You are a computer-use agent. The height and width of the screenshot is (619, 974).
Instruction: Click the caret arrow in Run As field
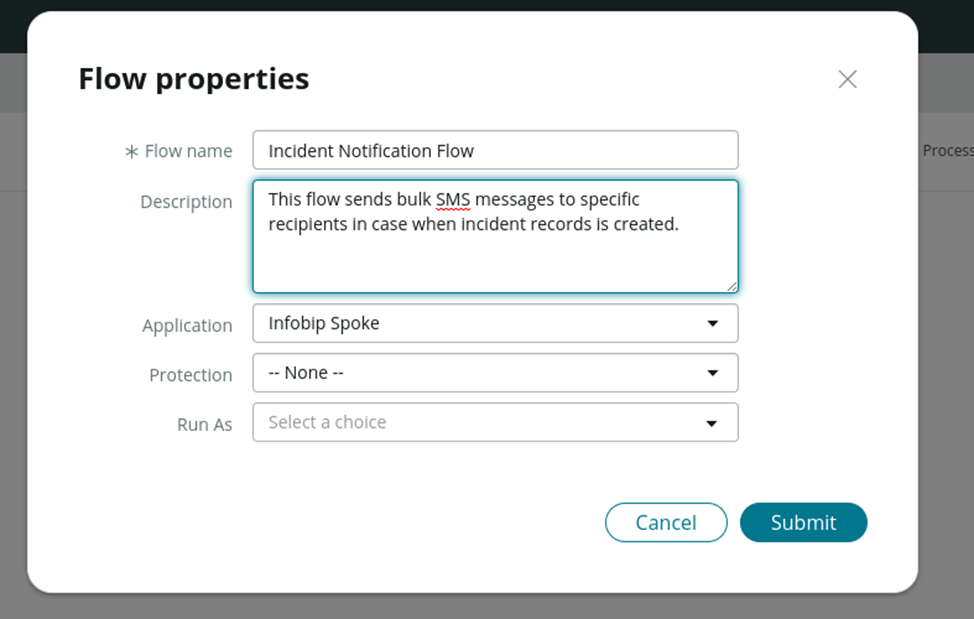tap(712, 423)
